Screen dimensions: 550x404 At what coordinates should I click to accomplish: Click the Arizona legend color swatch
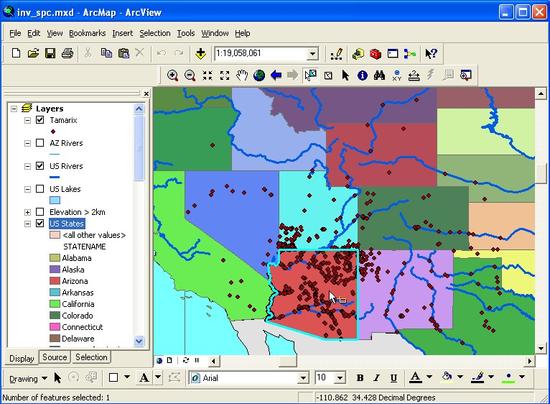[x=55, y=281]
